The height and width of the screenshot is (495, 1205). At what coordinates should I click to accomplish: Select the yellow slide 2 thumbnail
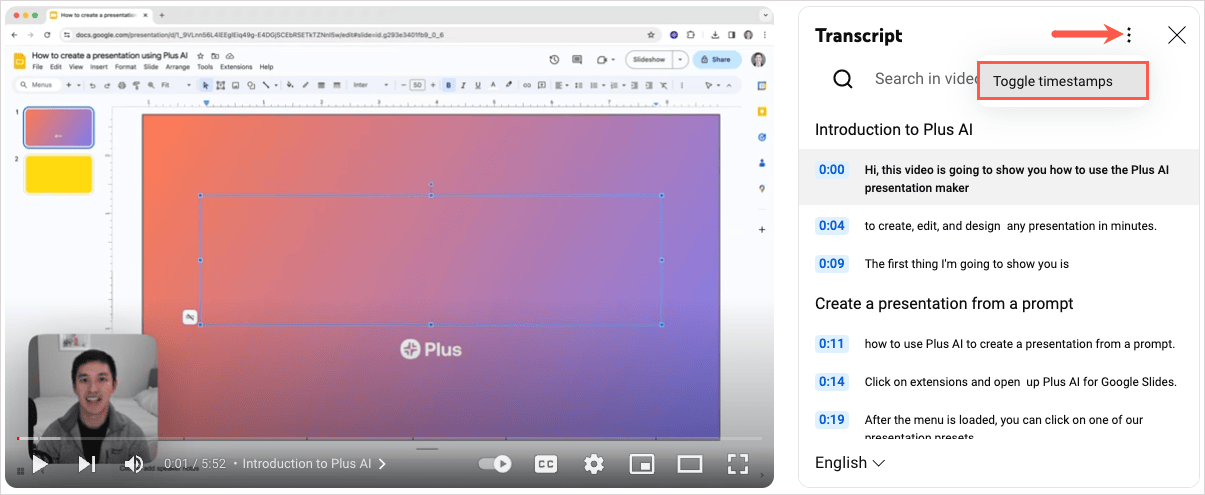[58, 174]
